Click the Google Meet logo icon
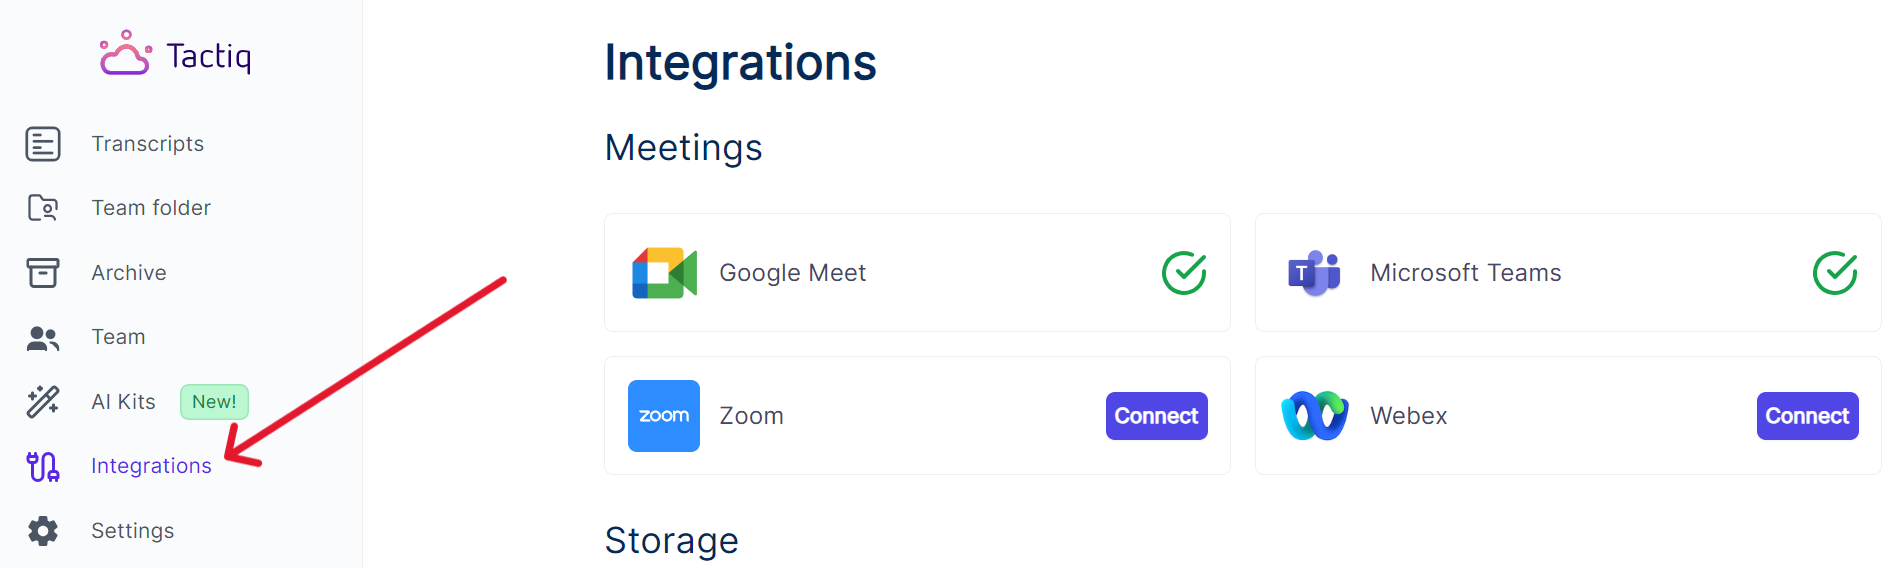This screenshot has height=568, width=1899. (x=664, y=273)
